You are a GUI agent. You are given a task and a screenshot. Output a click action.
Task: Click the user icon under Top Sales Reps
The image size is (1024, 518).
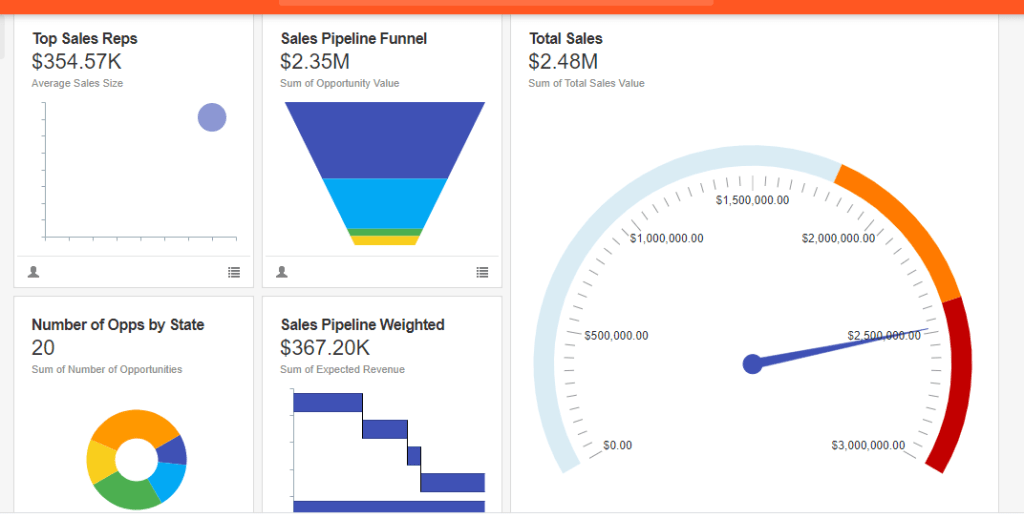(x=33, y=271)
